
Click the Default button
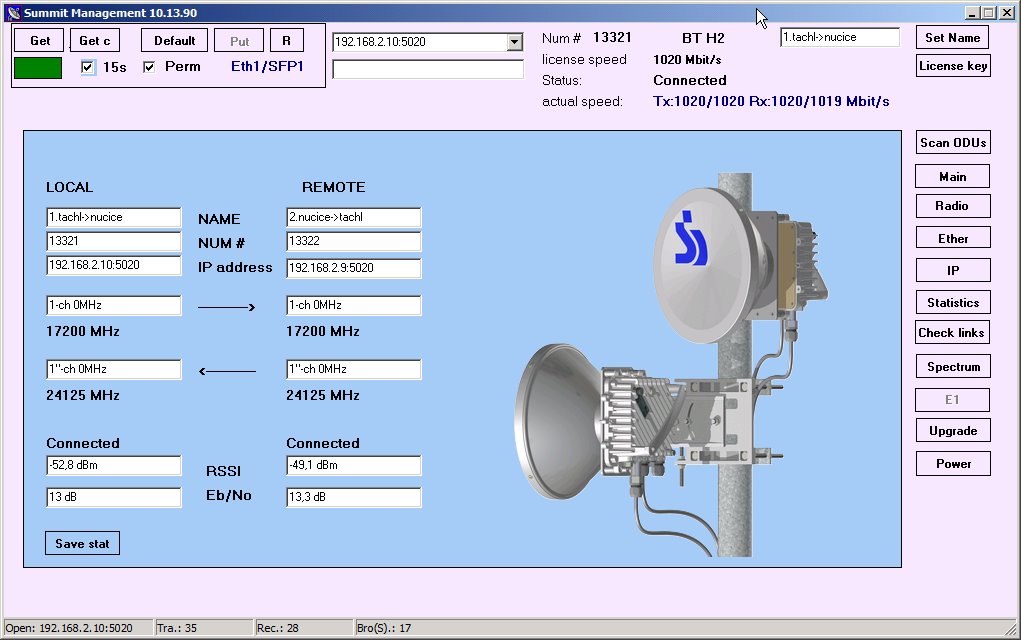pos(174,41)
